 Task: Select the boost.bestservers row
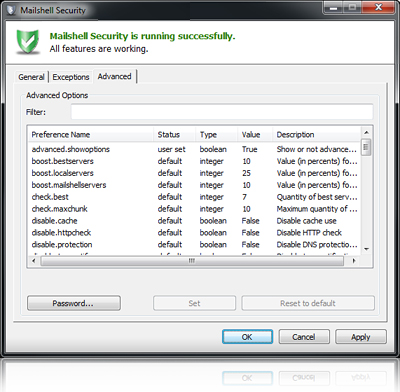[194, 161]
